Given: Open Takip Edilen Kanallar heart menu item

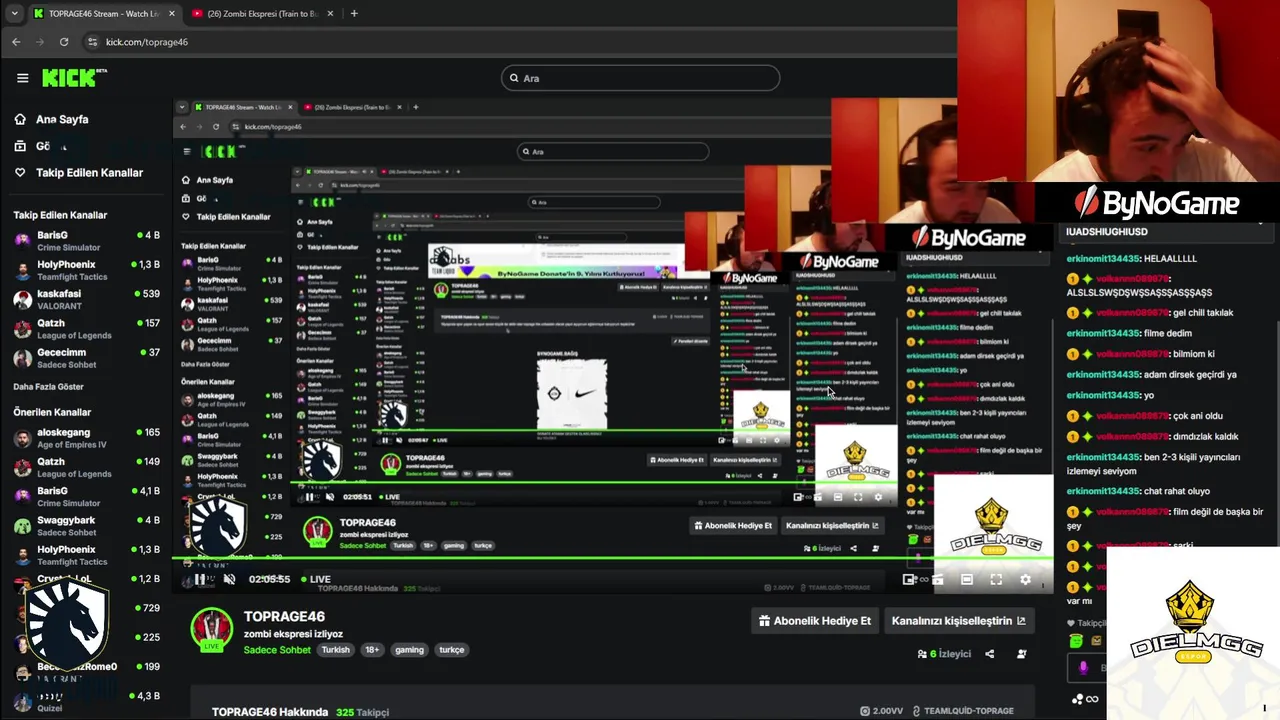Looking at the screenshot, I should (x=78, y=172).
